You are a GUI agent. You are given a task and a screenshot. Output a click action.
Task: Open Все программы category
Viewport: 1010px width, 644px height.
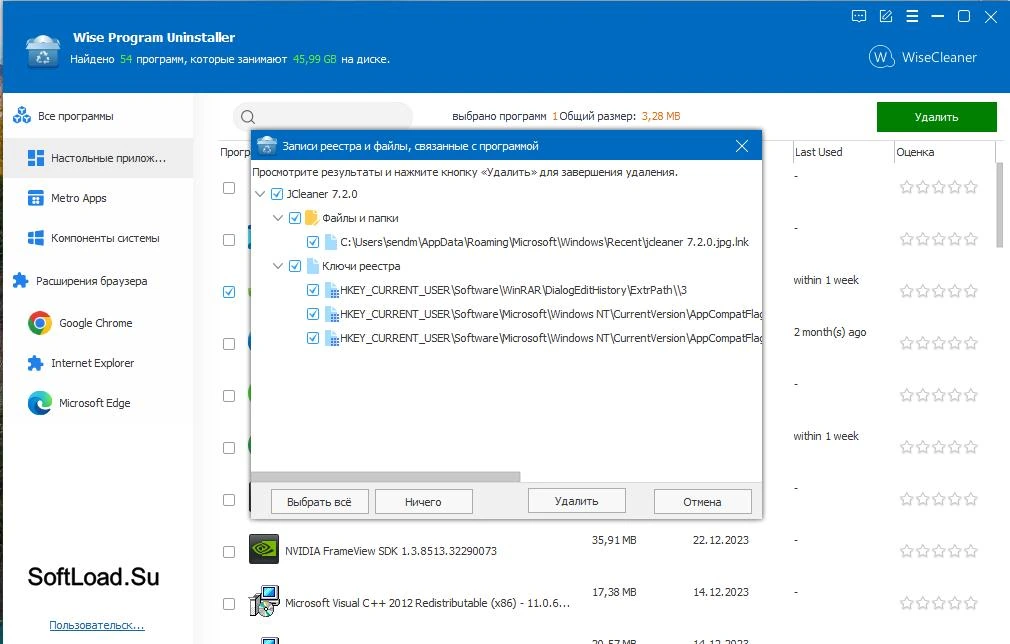pyautogui.click(x=75, y=116)
